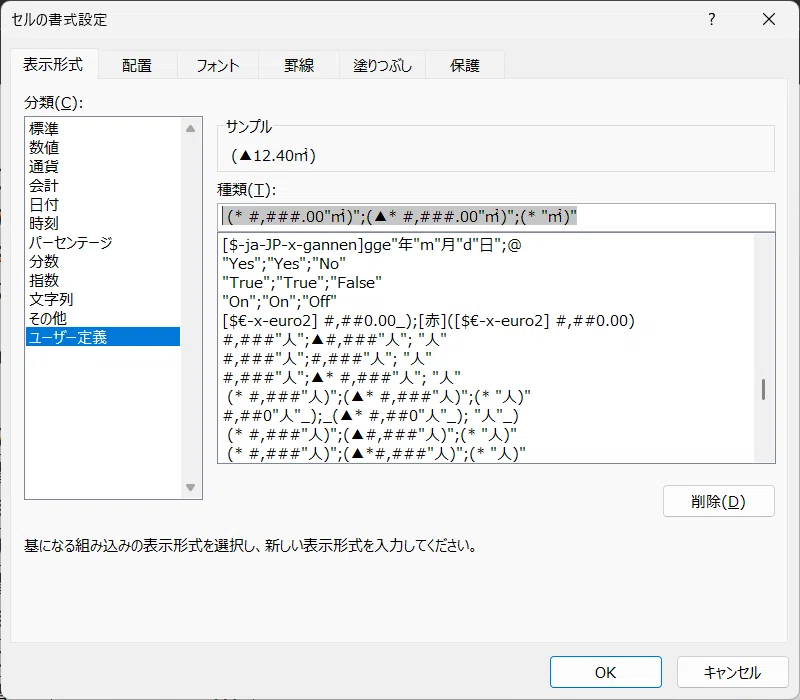Click the category list scroll up arrow
The width and height of the screenshot is (800, 700).
point(191,128)
